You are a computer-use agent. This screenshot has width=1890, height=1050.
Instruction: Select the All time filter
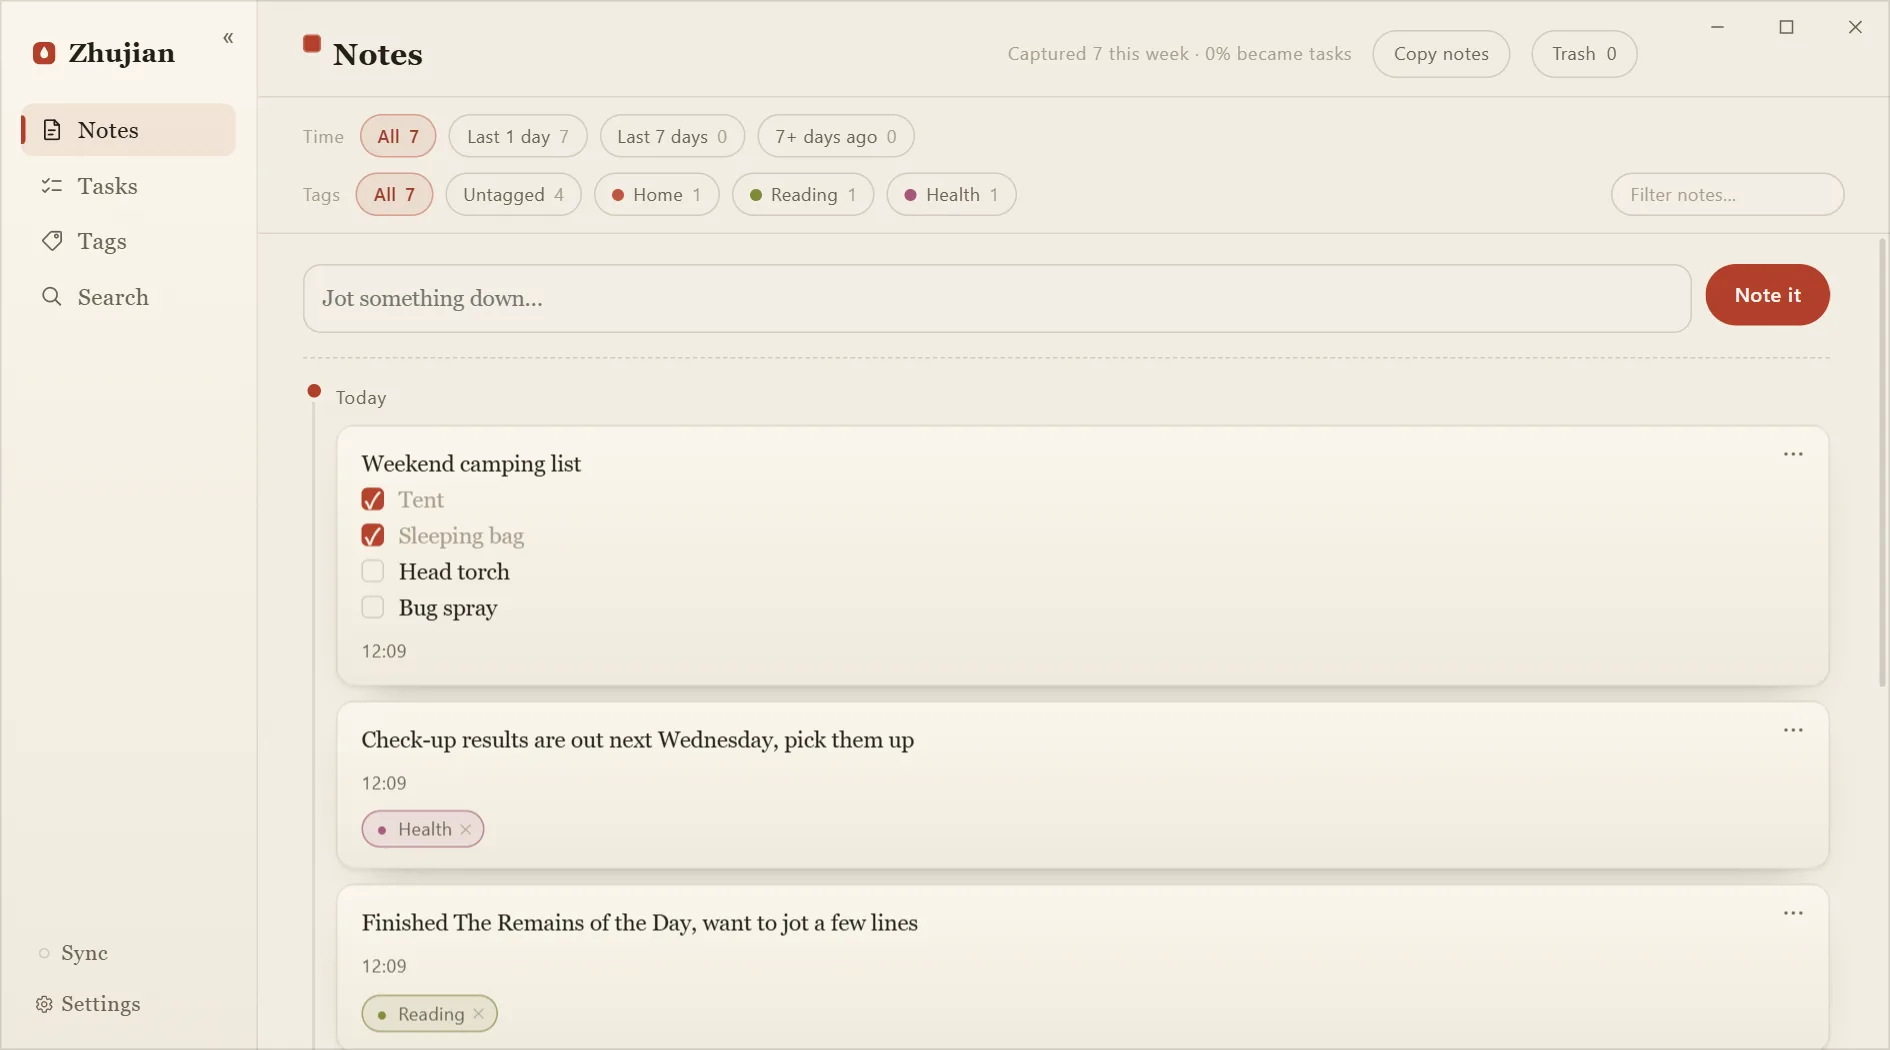point(398,136)
